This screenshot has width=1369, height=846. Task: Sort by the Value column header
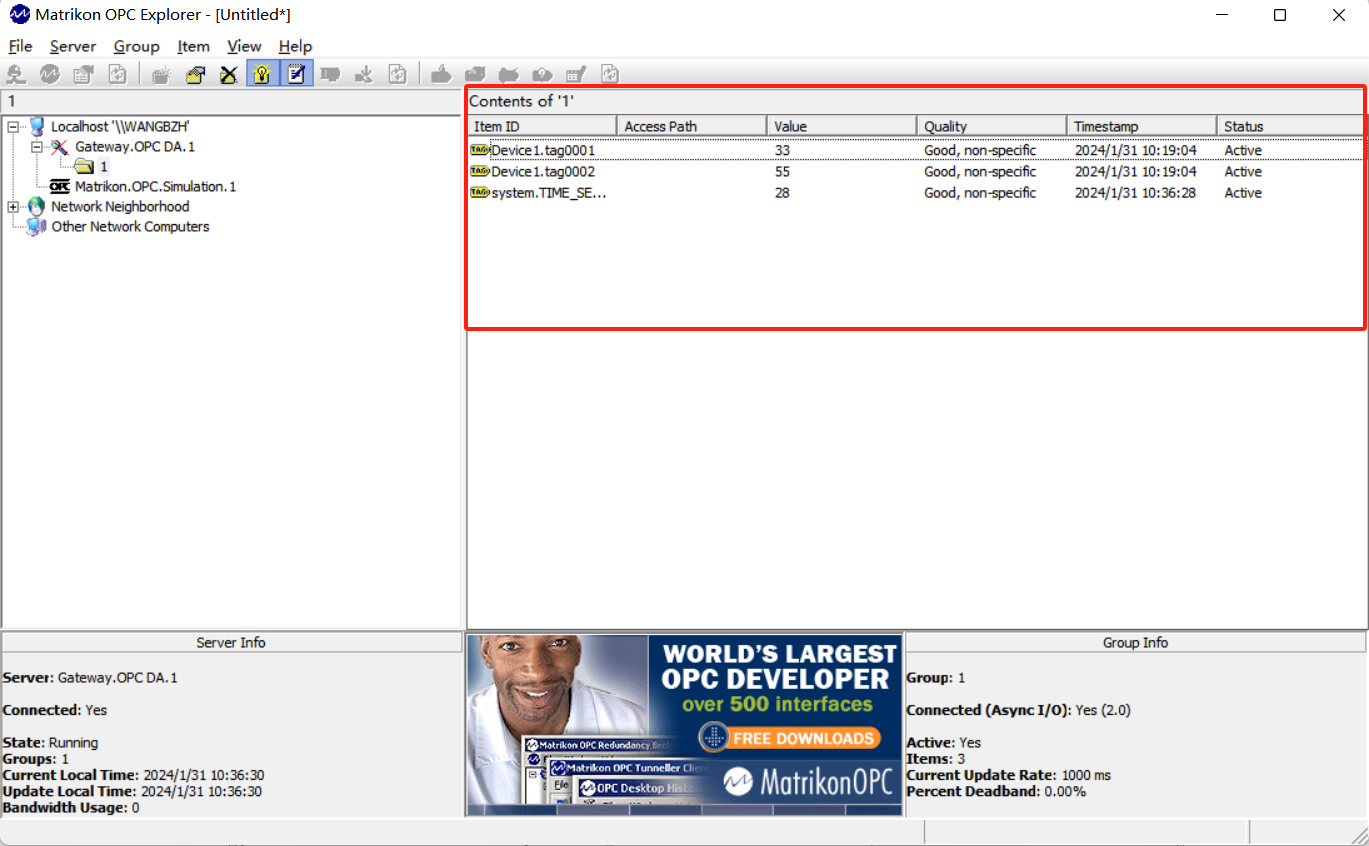[842, 126]
